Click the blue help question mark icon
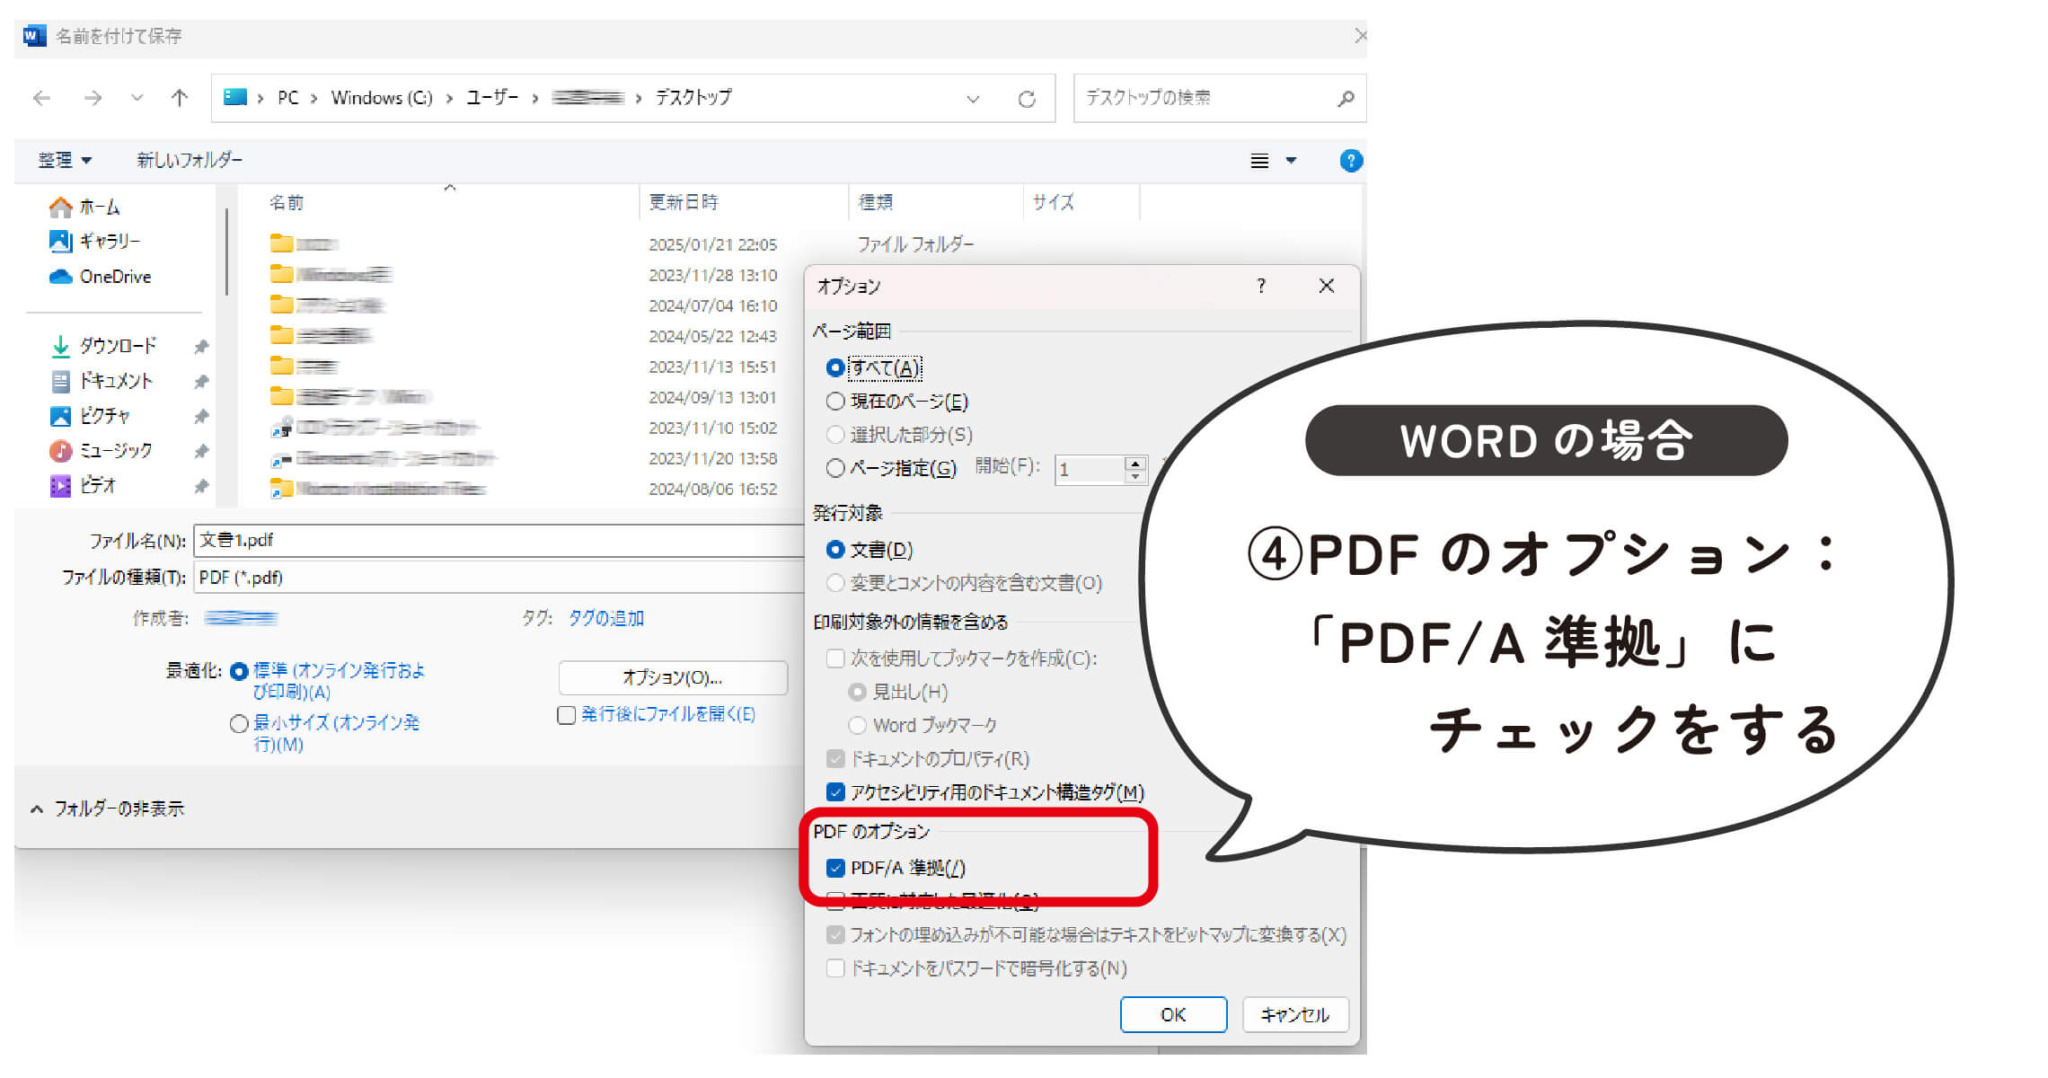Viewport: 2048px width, 1078px height. [x=1350, y=161]
